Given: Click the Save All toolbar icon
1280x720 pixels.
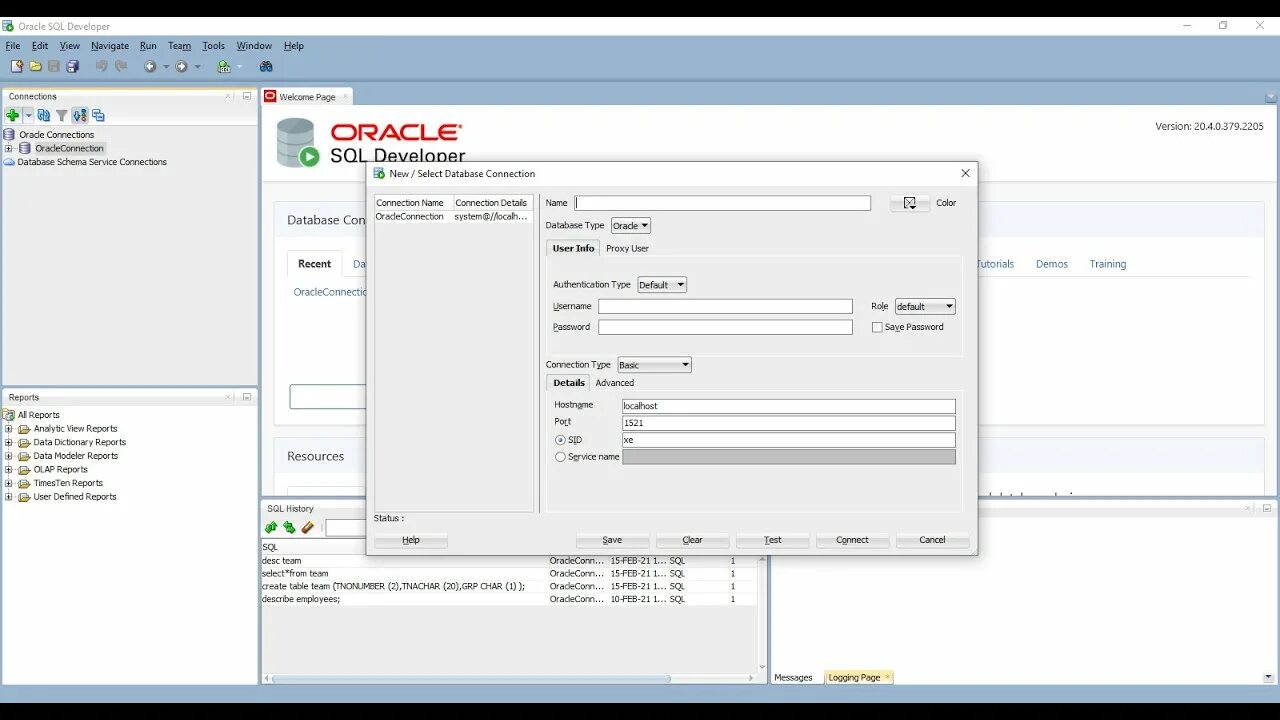Looking at the screenshot, I should pyautogui.click(x=72, y=66).
